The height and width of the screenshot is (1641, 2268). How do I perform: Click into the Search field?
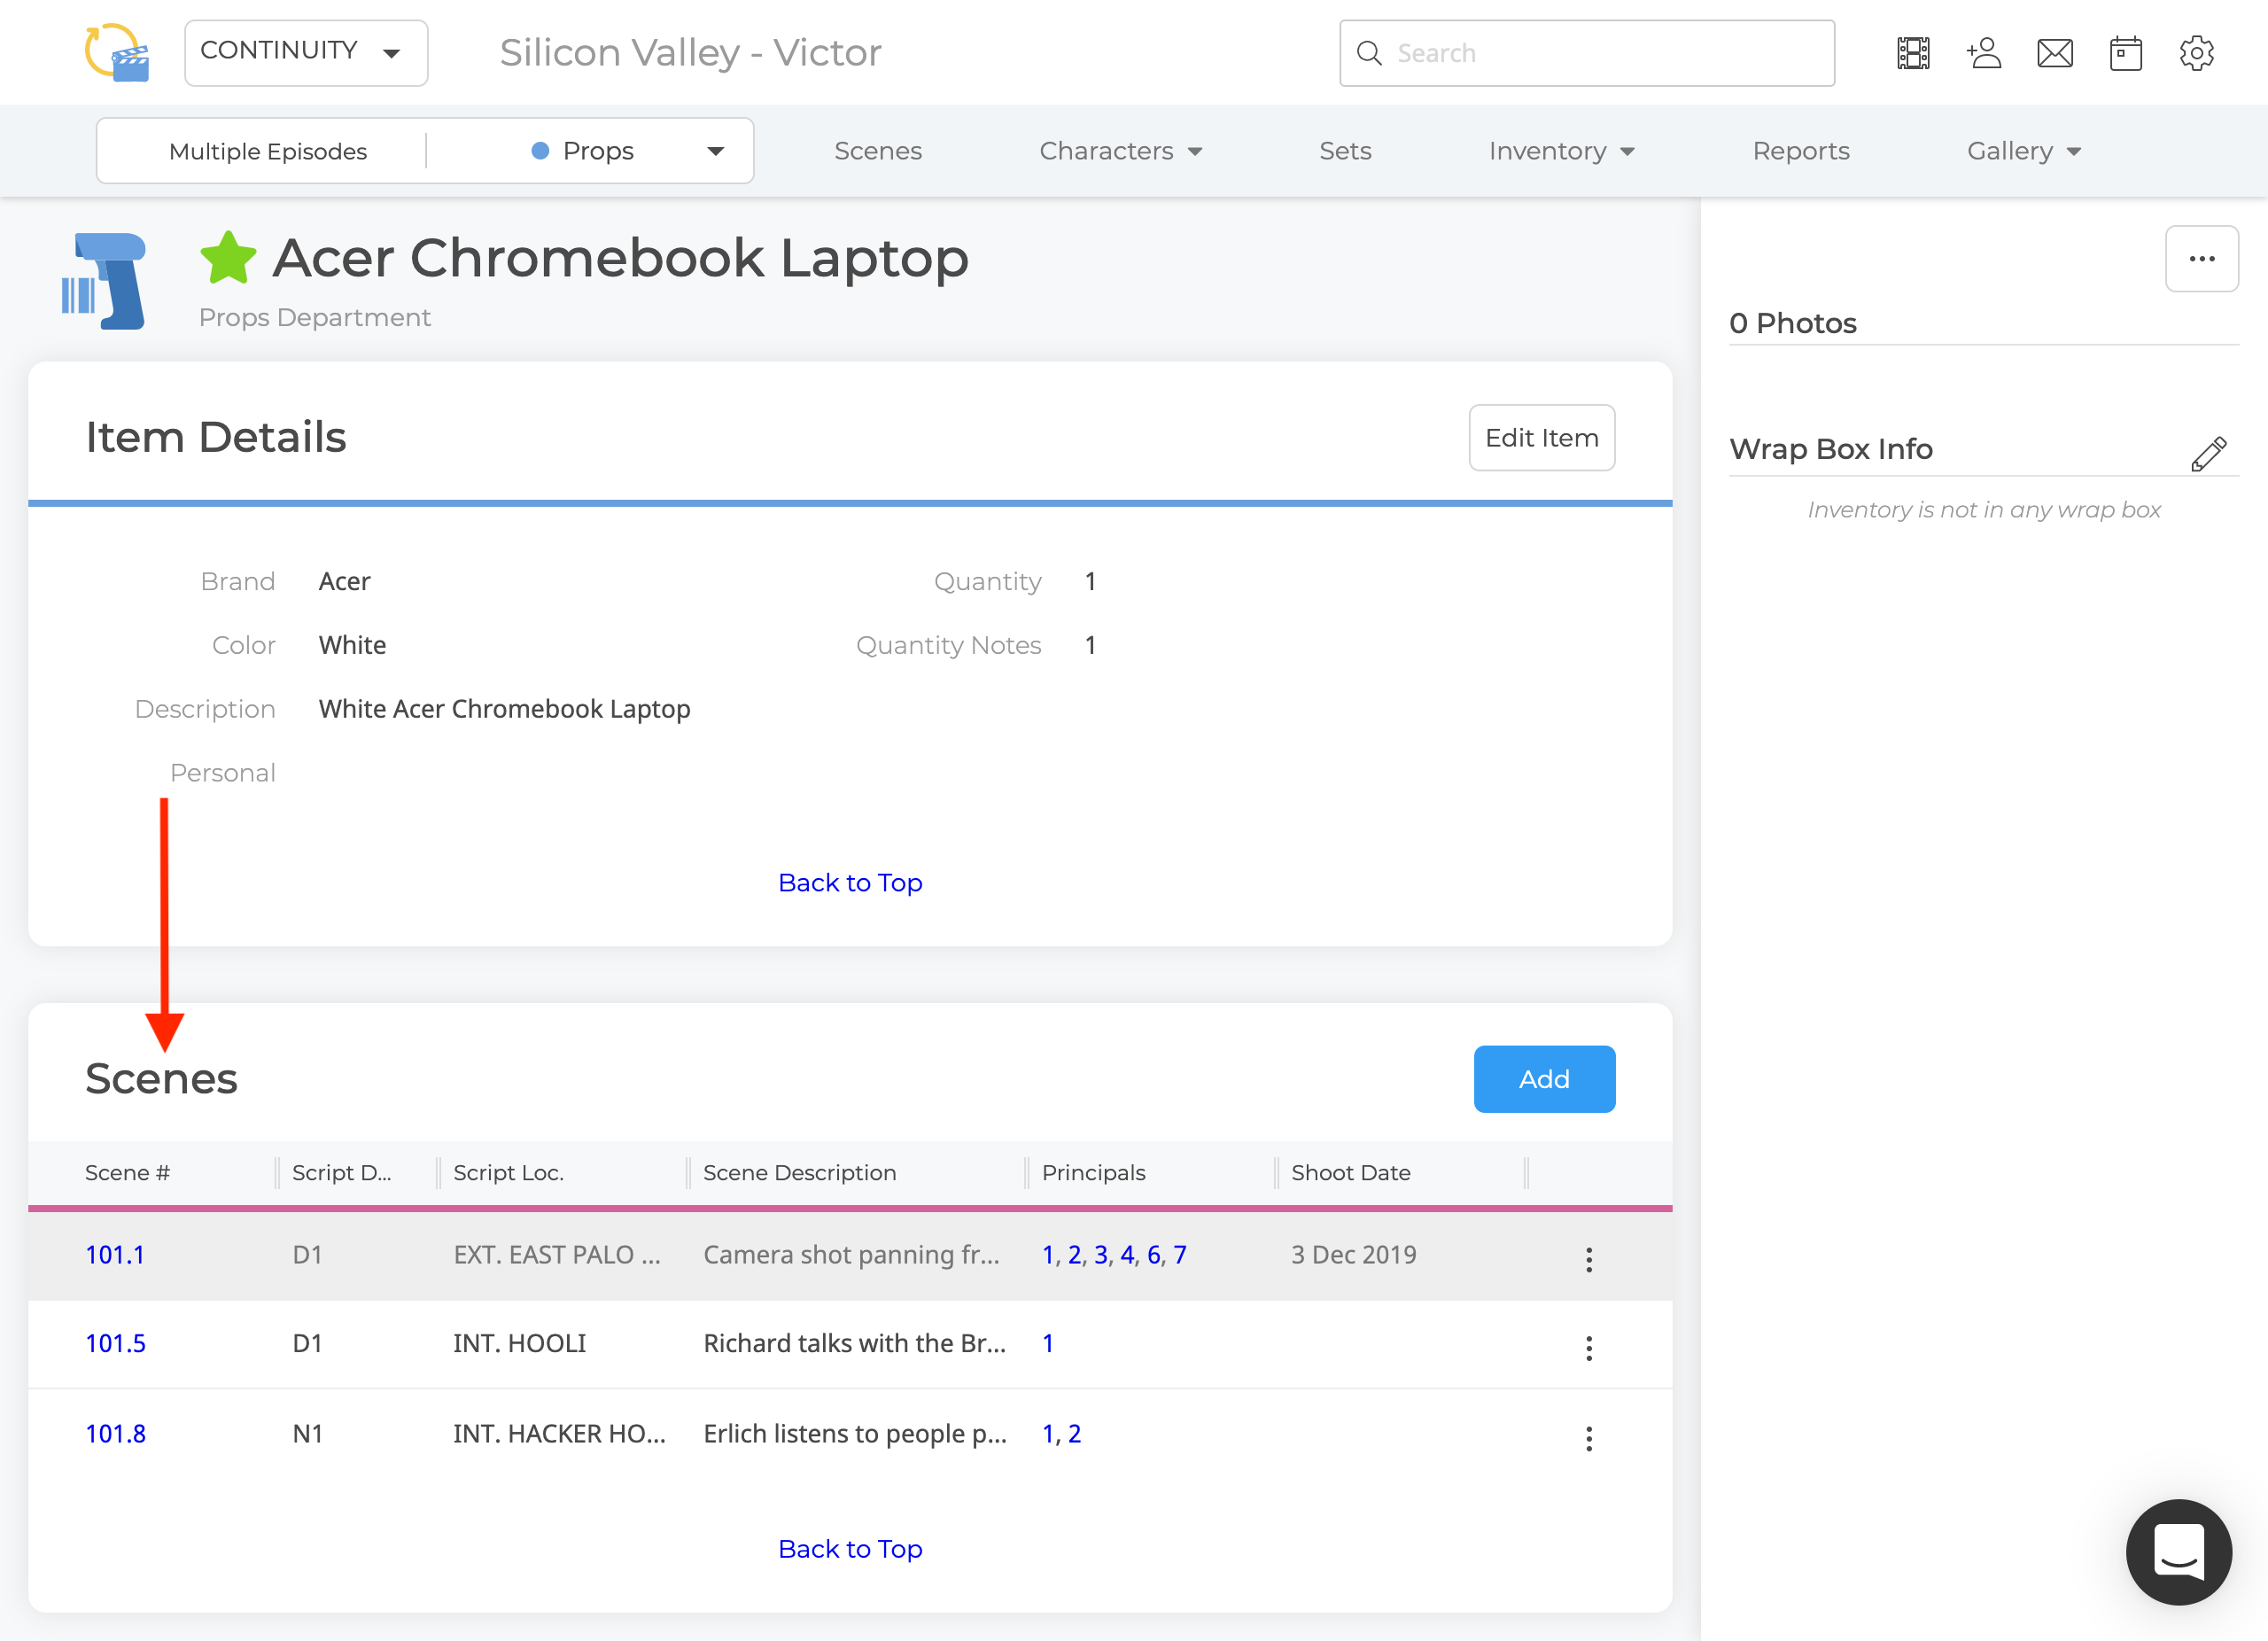[x=1587, y=53]
